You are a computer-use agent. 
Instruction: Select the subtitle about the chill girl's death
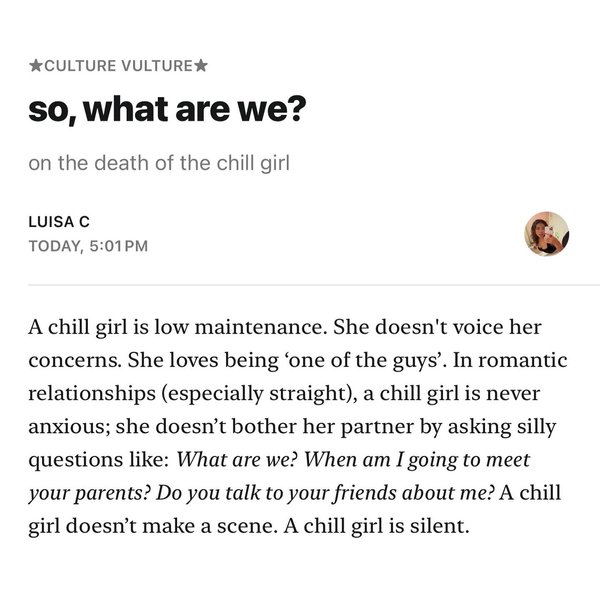pyautogui.click(x=159, y=162)
